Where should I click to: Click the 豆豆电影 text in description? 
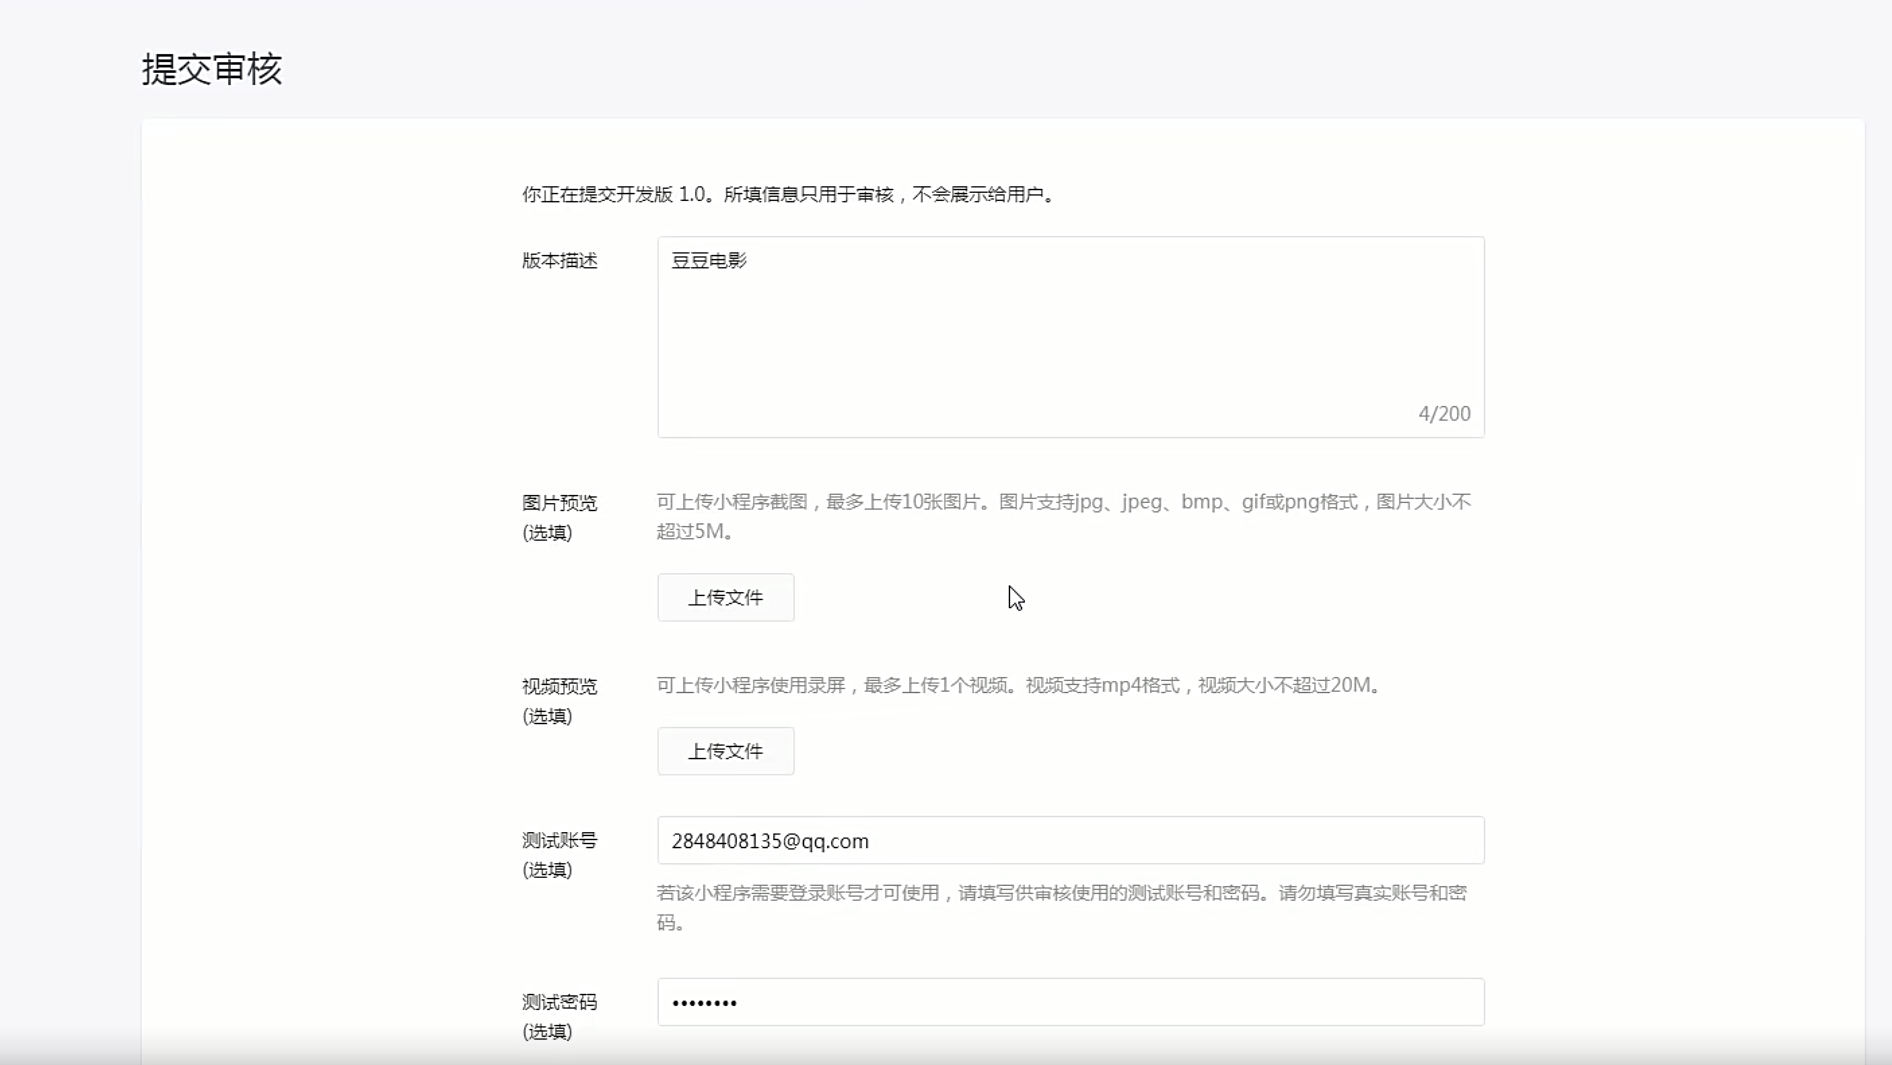(x=709, y=261)
